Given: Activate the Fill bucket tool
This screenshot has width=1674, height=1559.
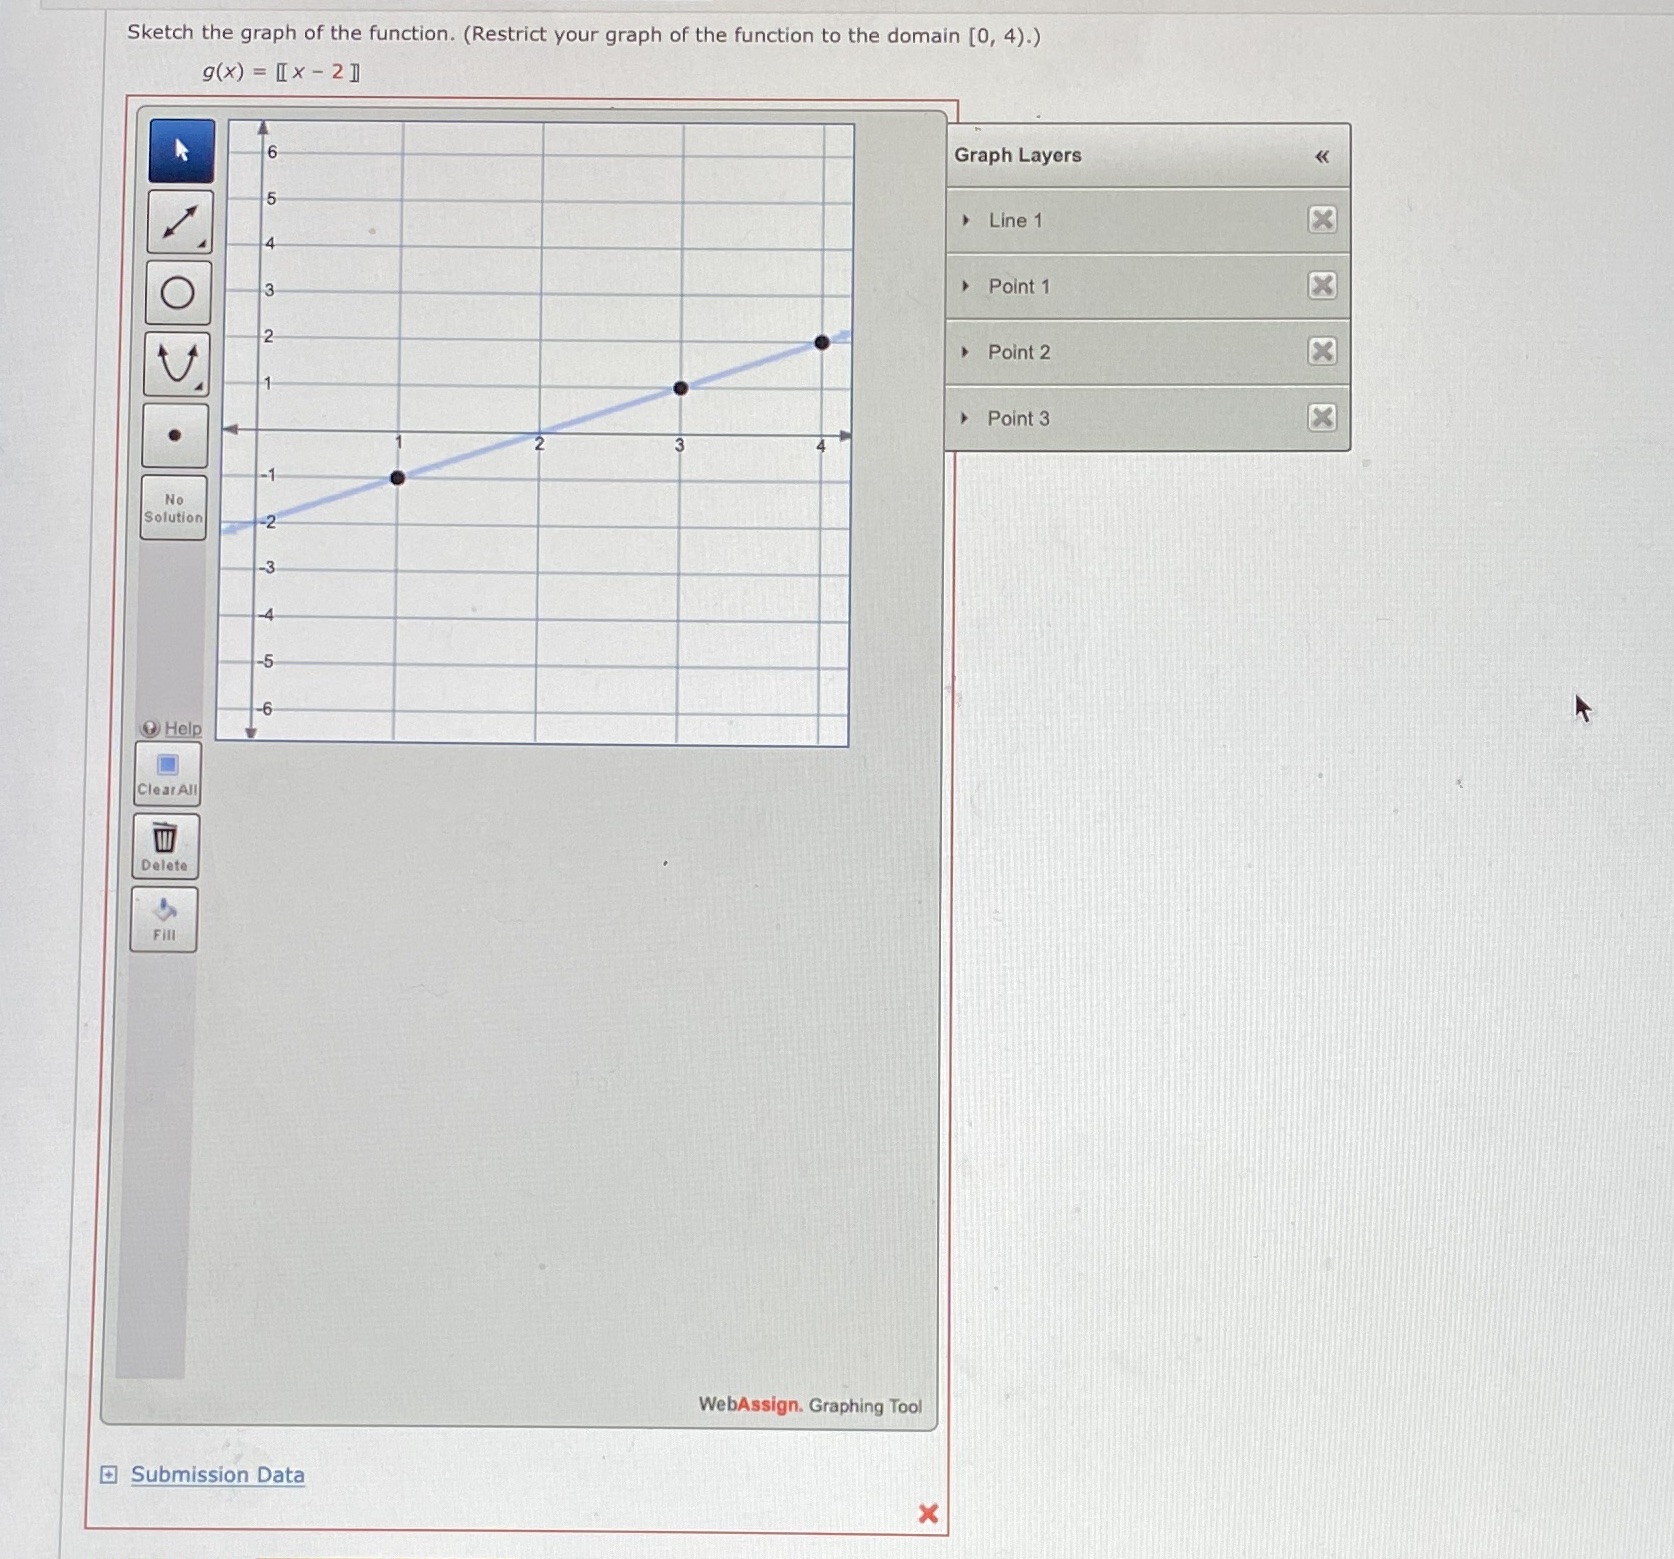Looking at the screenshot, I should tap(164, 920).
